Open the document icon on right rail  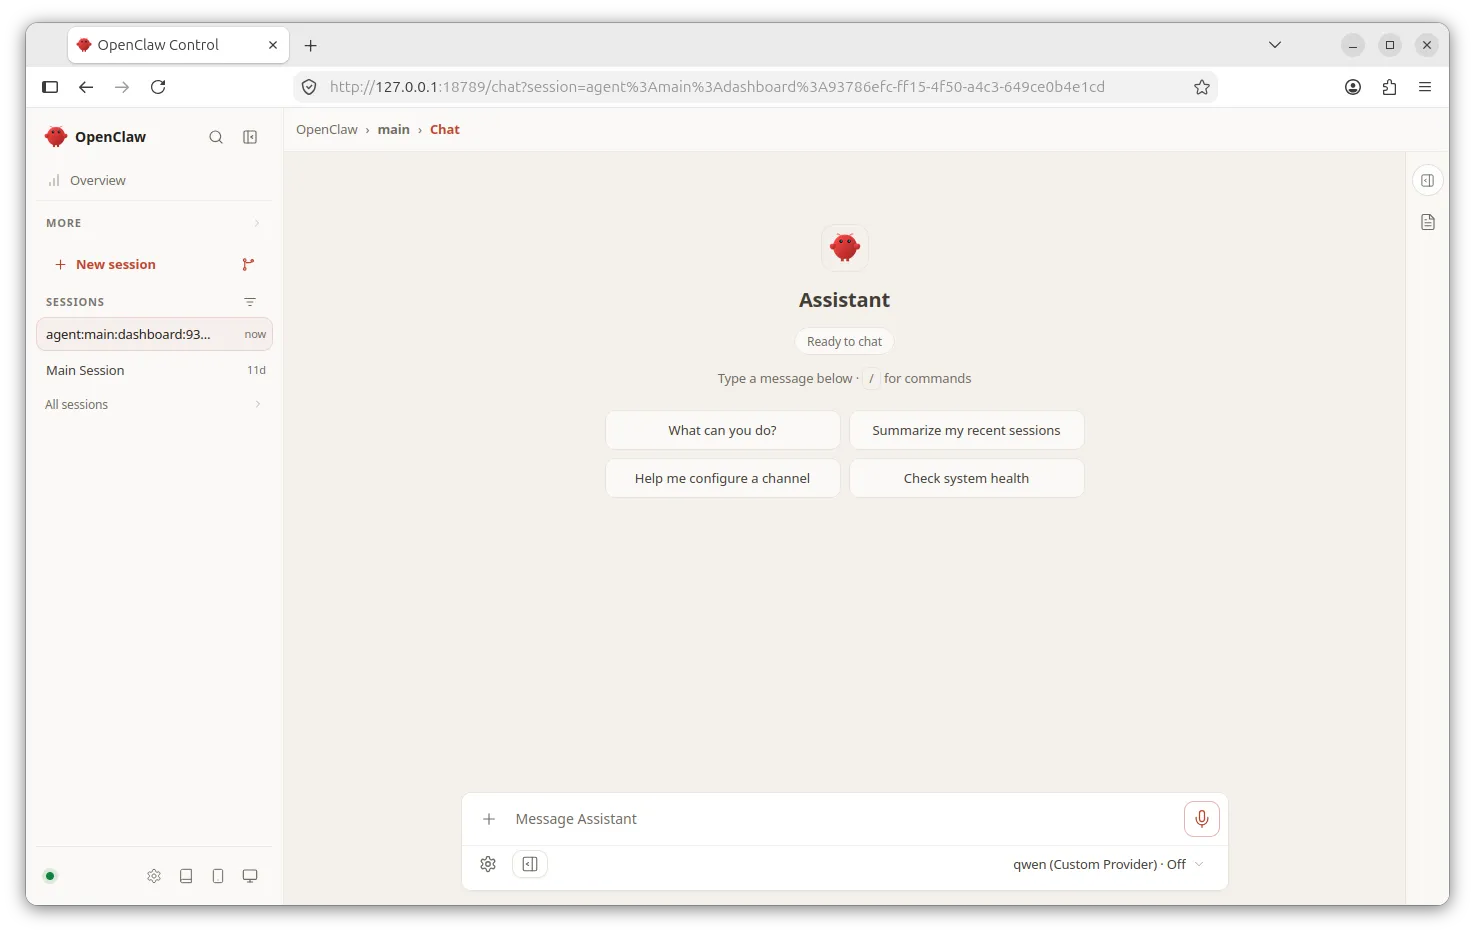(1428, 222)
